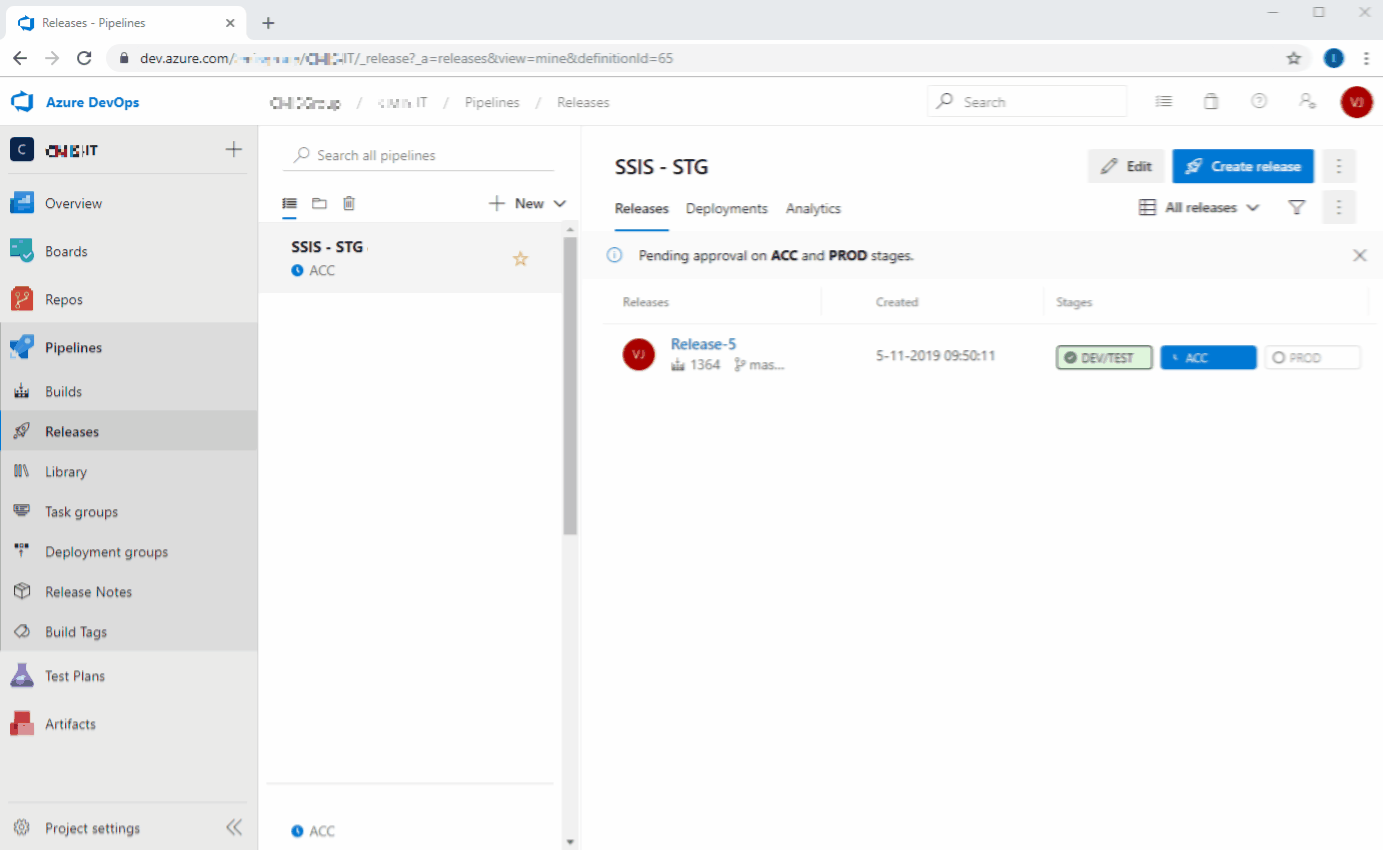Toggle list view for pipelines pane
The height and width of the screenshot is (850, 1383).
pos(289,203)
